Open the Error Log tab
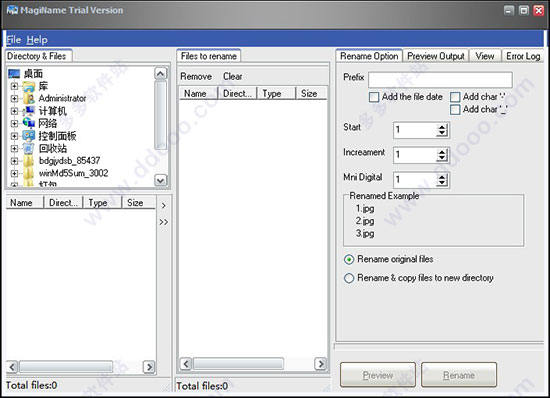 click(523, 56)
